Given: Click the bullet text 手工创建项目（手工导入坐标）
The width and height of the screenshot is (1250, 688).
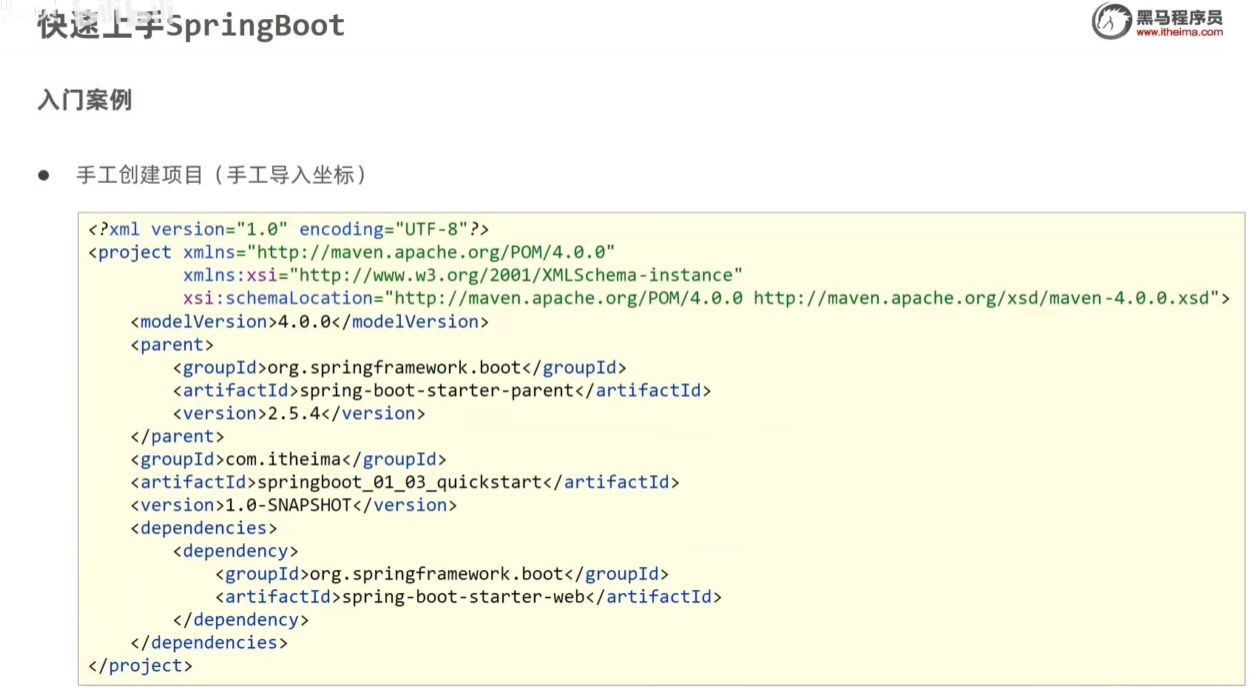Looking at the screenshot, I should [x=221, y=175].
